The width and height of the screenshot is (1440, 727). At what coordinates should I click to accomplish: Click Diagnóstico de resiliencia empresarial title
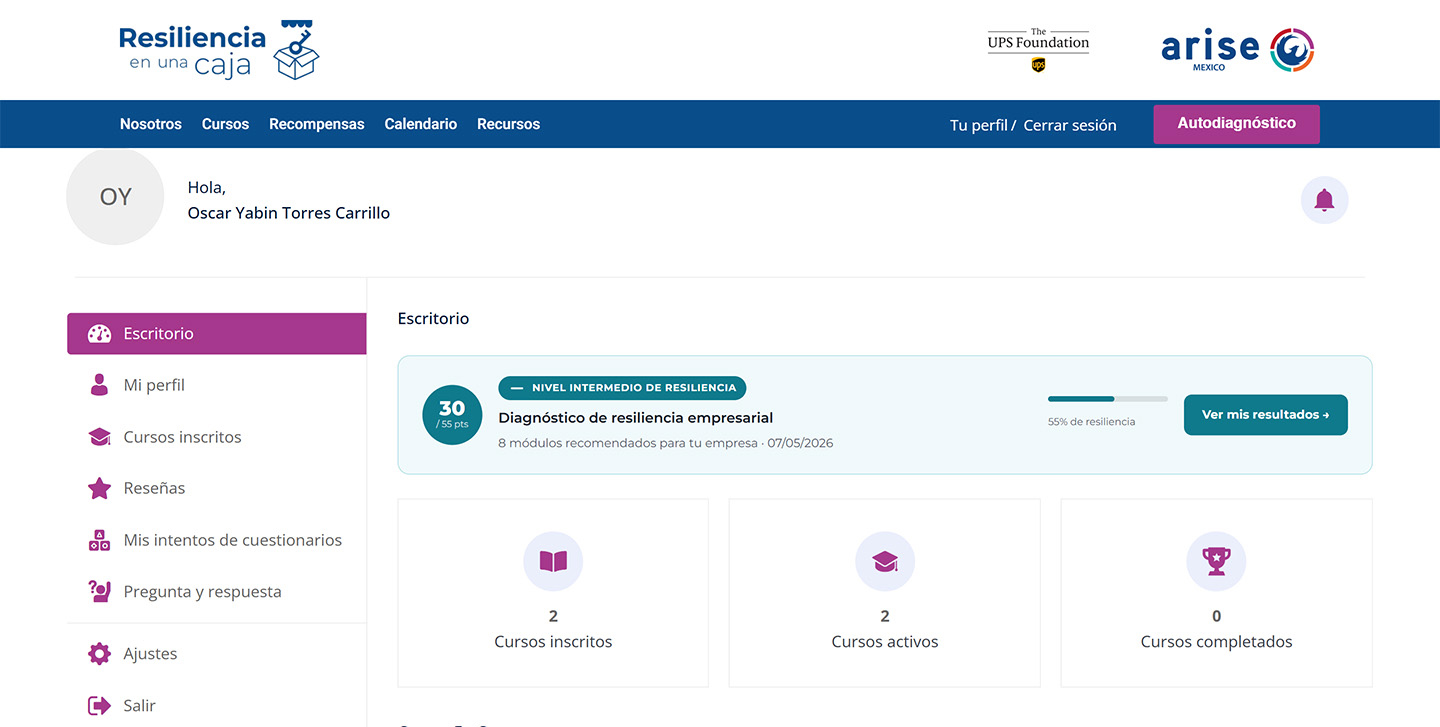coord(636,418)
